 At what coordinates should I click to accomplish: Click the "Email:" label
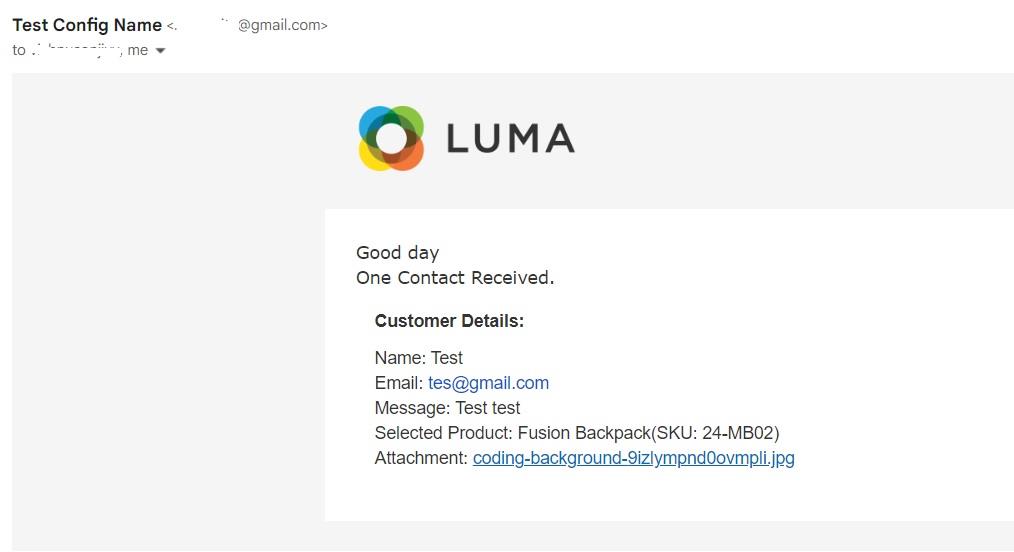coord(398,383)
